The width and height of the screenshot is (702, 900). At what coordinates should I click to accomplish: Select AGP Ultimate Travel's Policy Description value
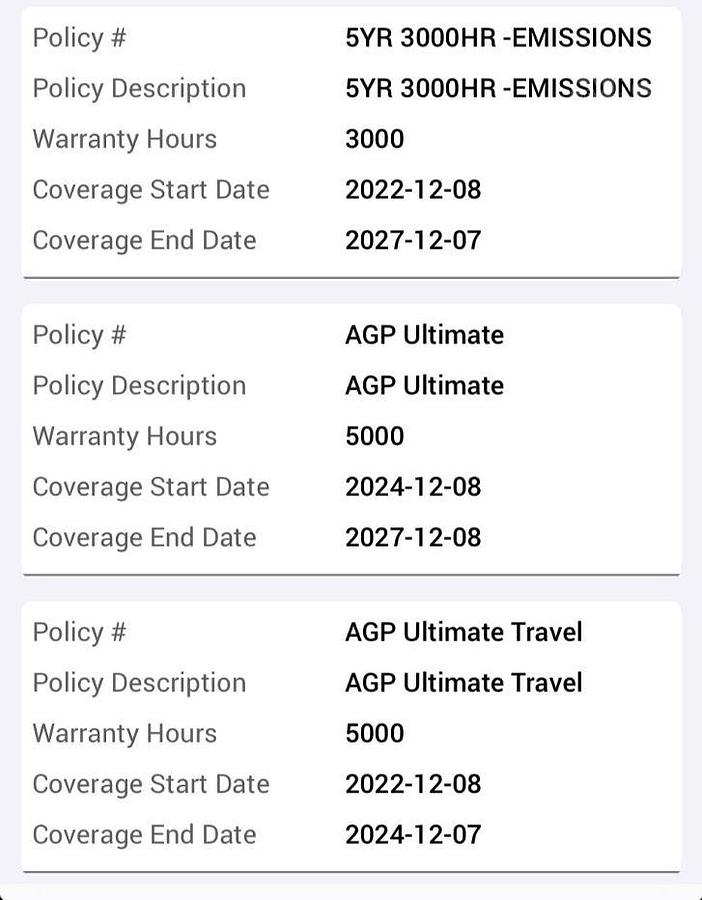463,683
